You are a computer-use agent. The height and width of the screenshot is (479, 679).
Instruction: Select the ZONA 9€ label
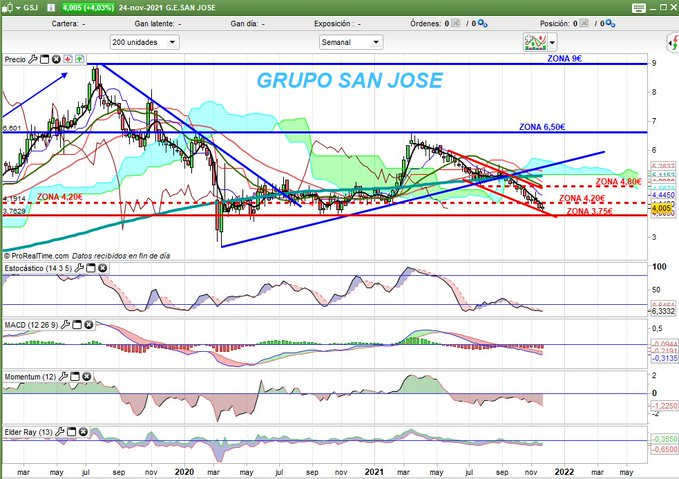[x=564, y=58]
